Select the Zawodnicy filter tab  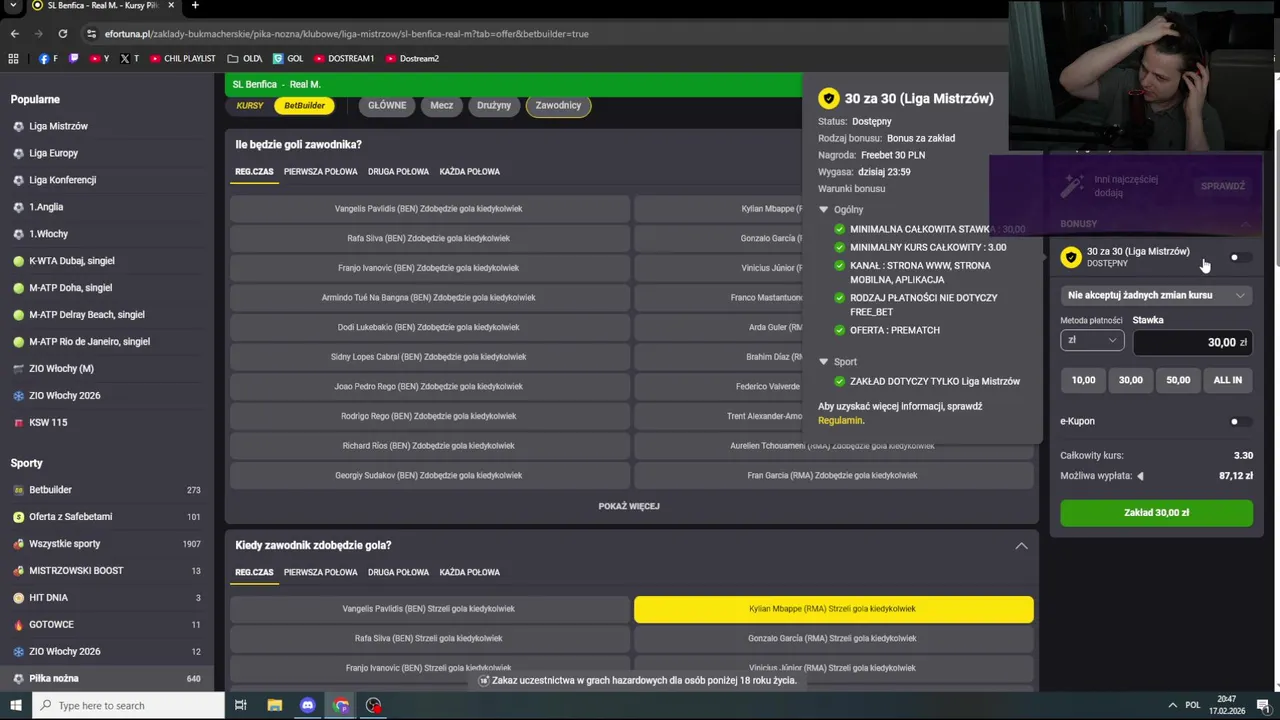[558, 105]
